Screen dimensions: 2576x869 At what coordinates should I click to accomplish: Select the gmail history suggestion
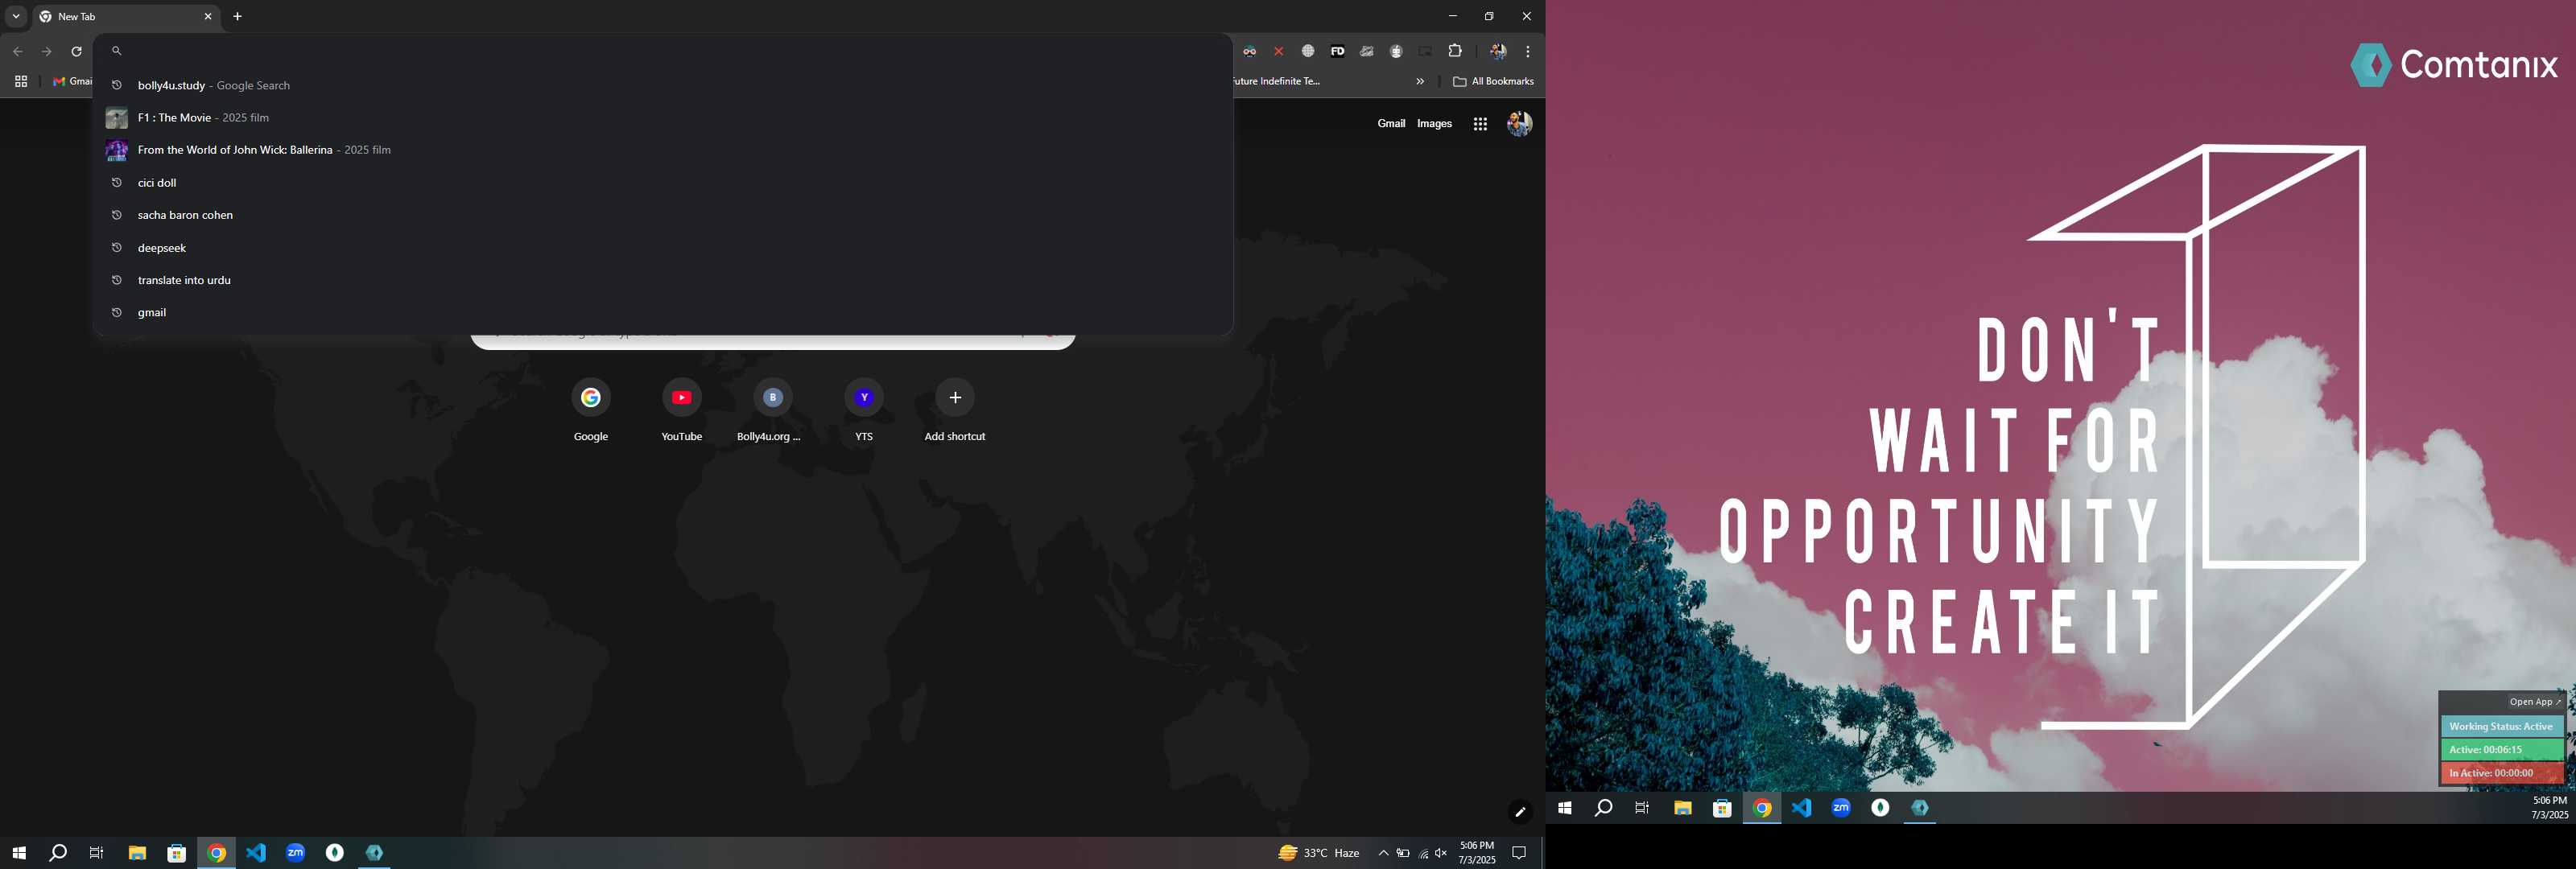(x=663, y=312)
